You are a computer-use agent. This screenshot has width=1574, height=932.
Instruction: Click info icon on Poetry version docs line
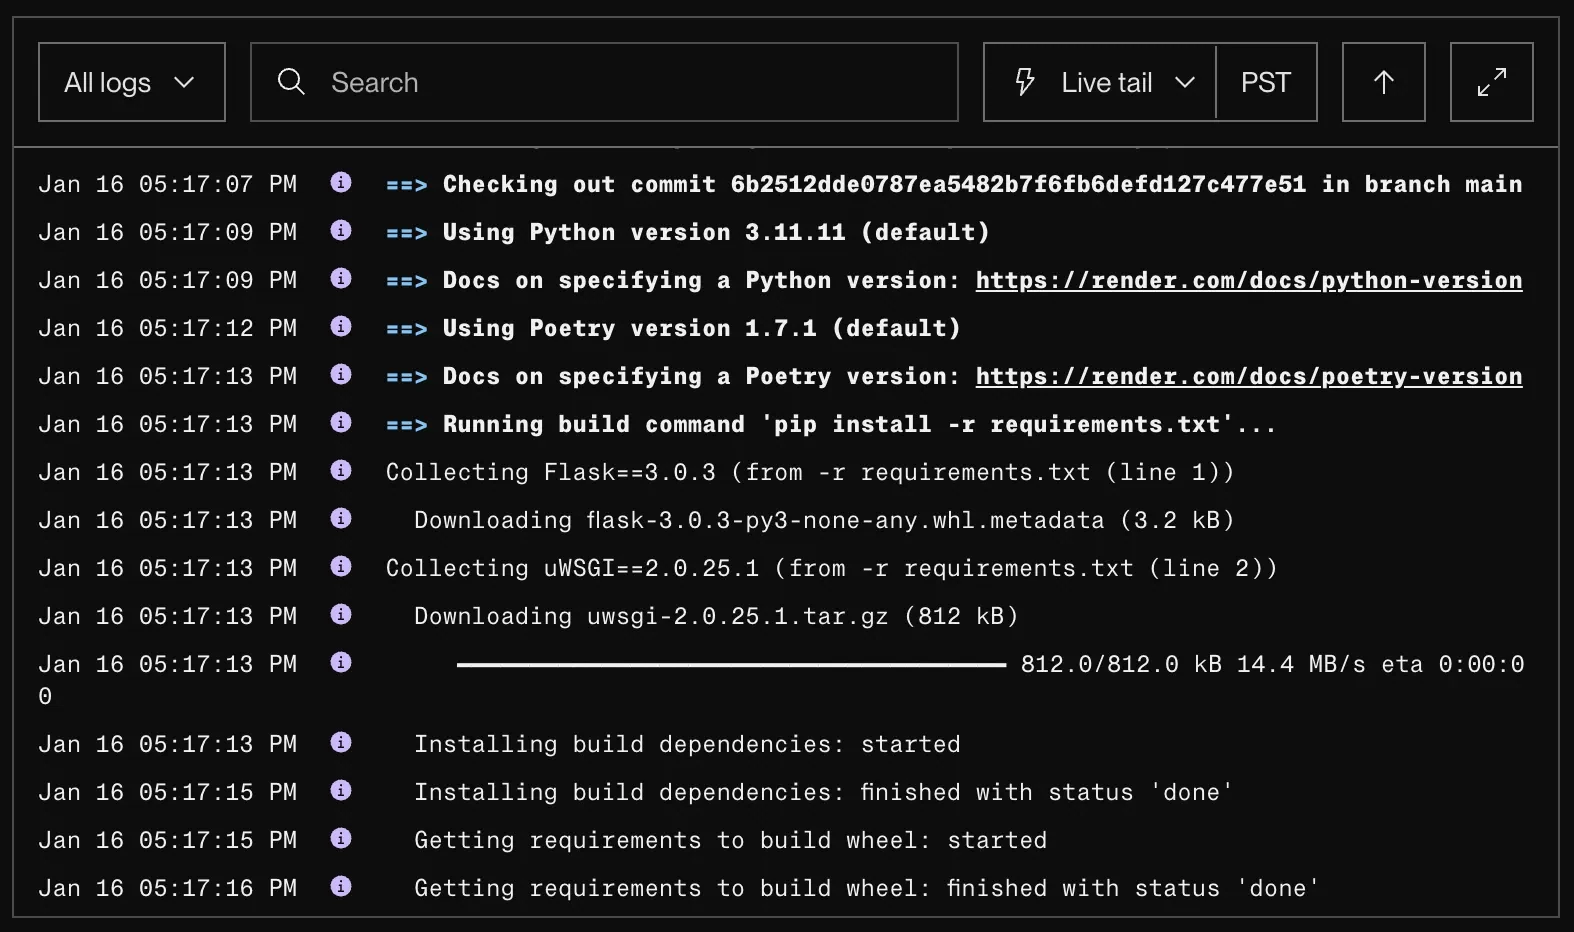click(x=341, y=374)
